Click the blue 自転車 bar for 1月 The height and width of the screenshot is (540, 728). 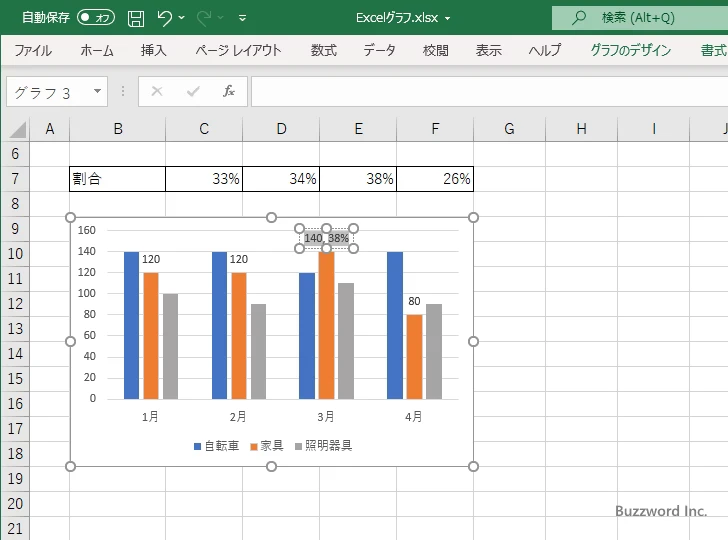[131, 325]
